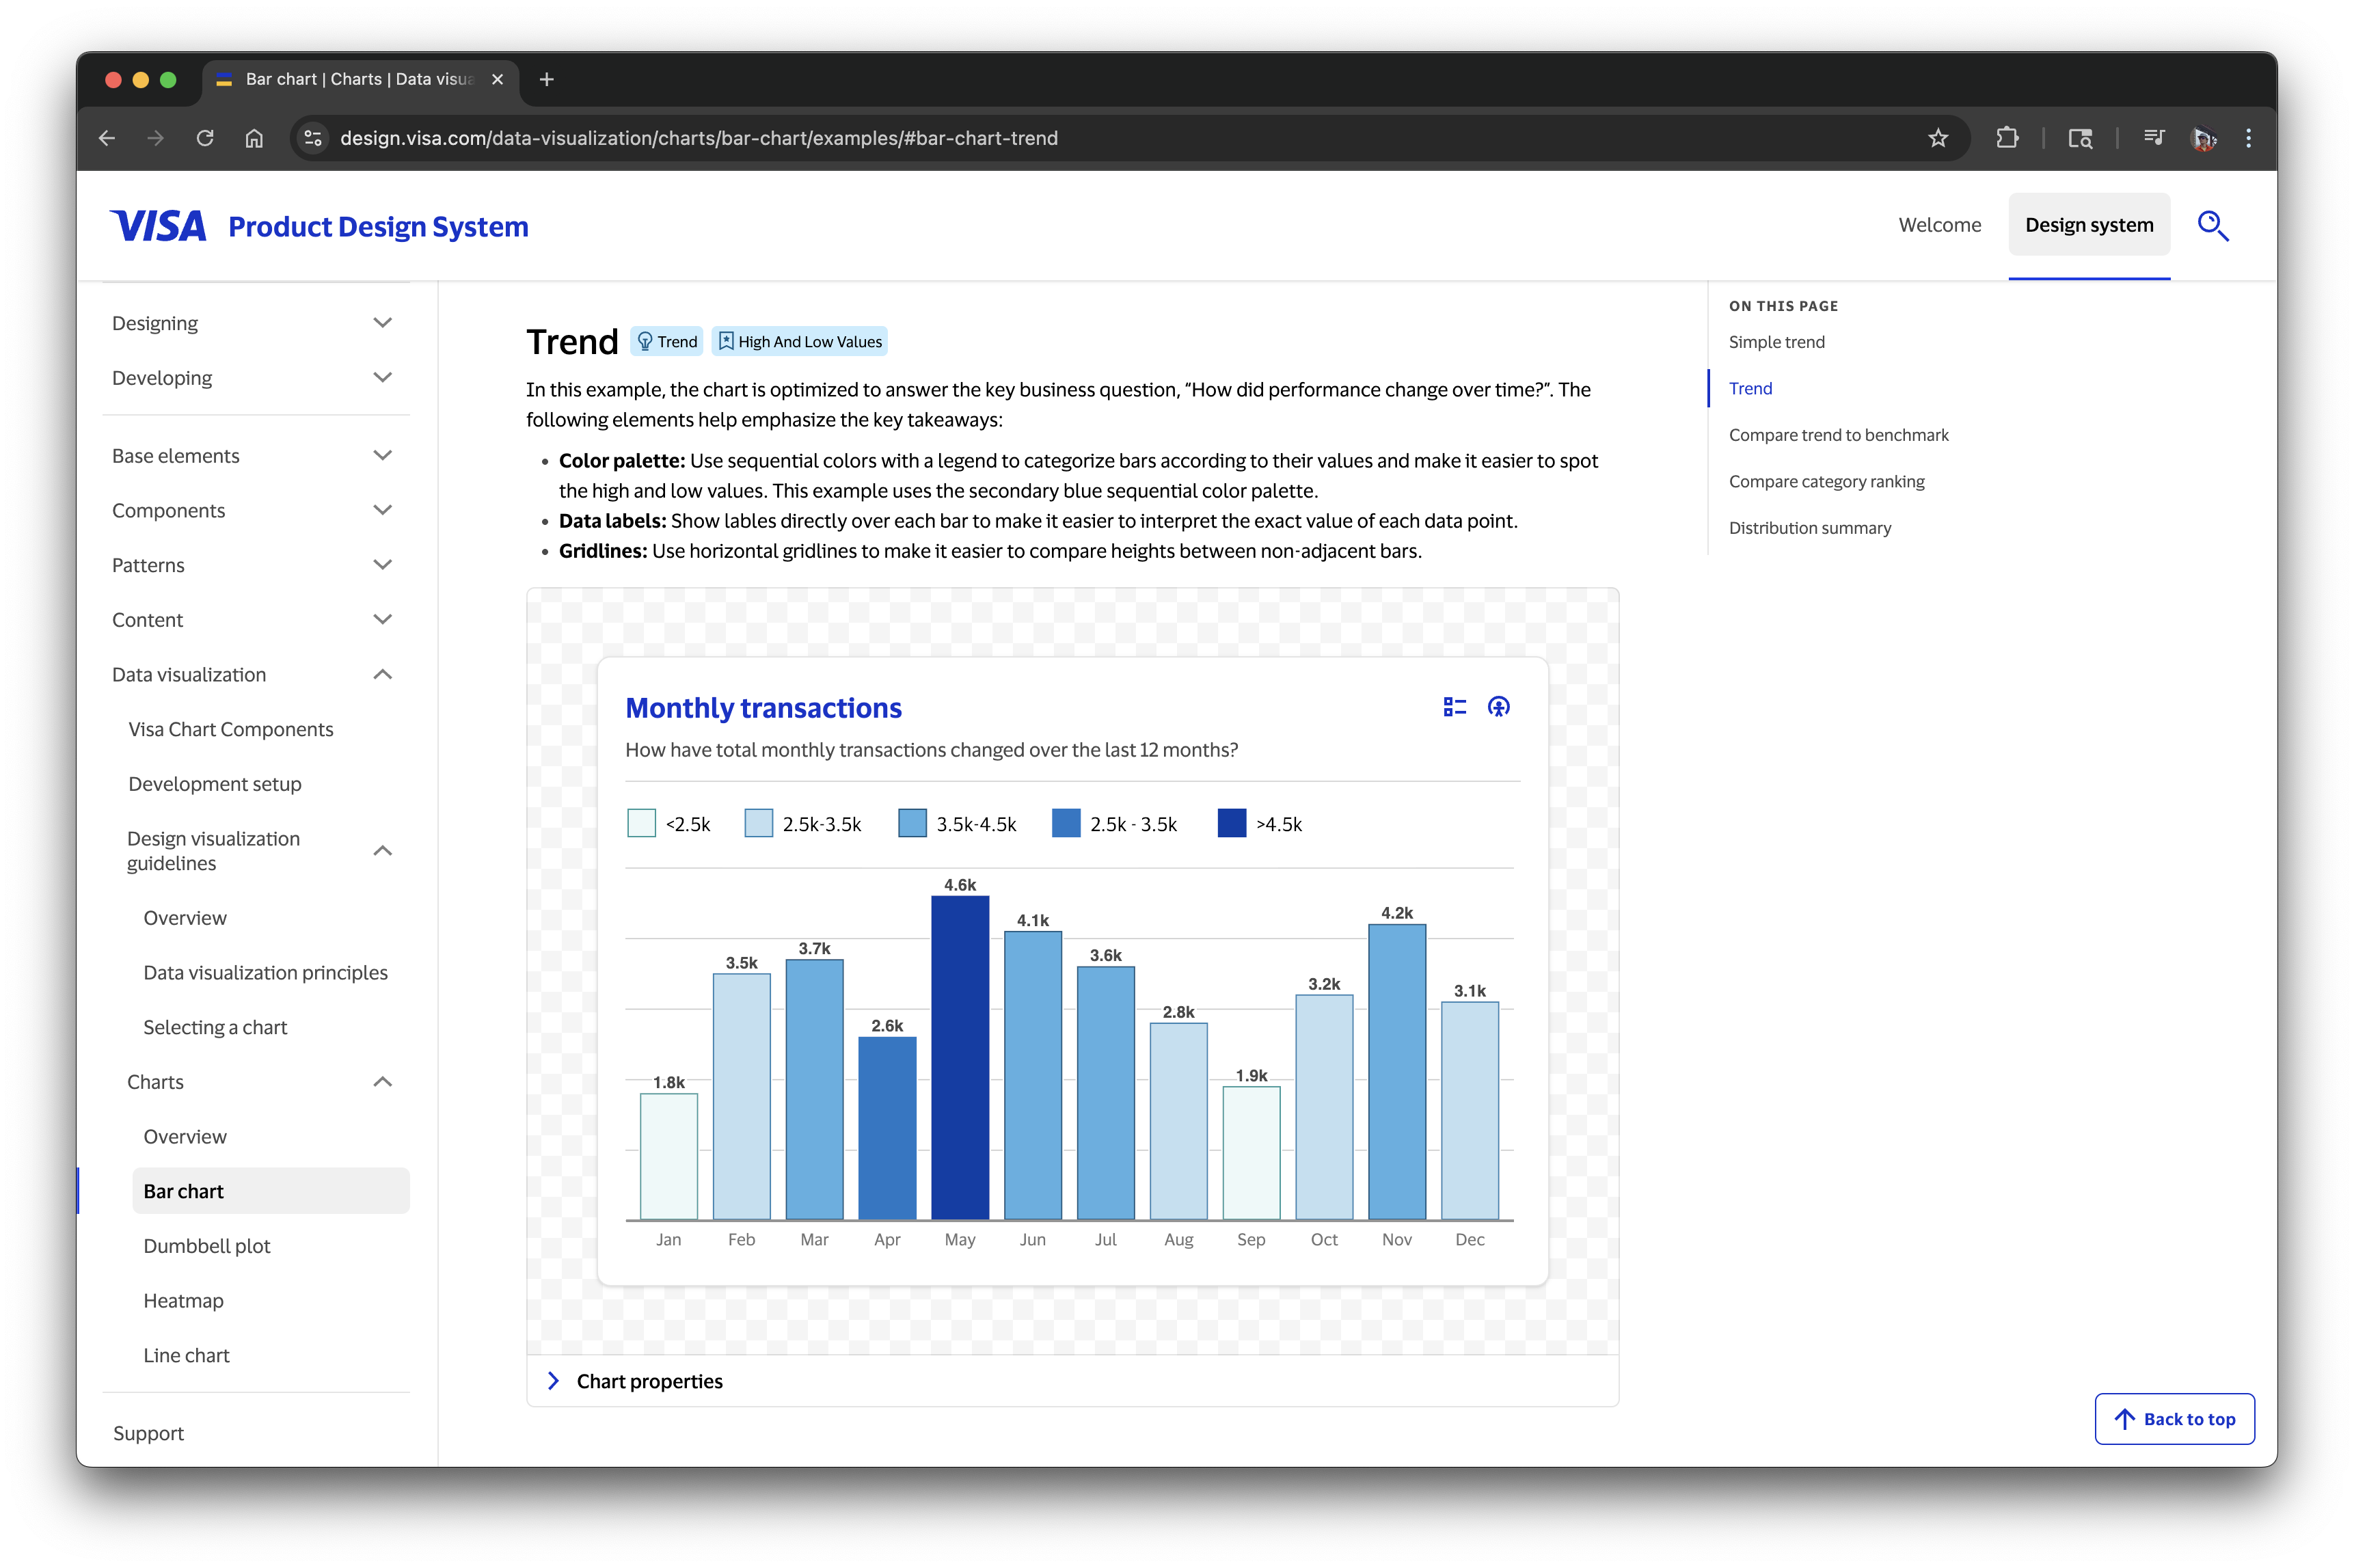
Task: Open the site search magnifier icon
Action: [2212, 226]
